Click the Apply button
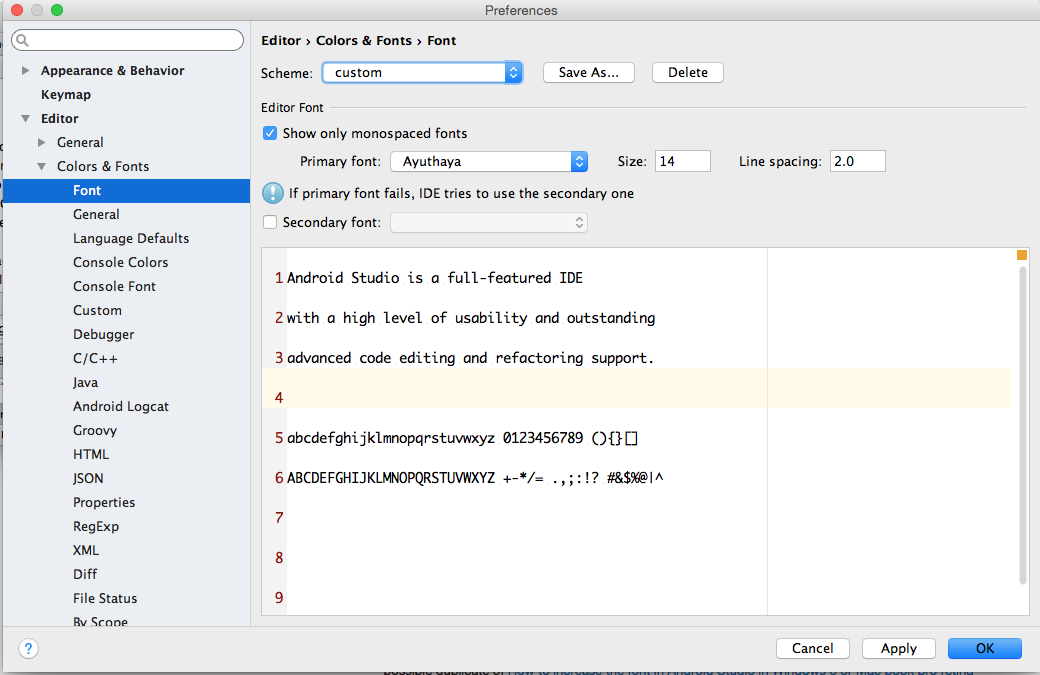Viewport: 1040px width, 675px height. click(x=899, y=648)
